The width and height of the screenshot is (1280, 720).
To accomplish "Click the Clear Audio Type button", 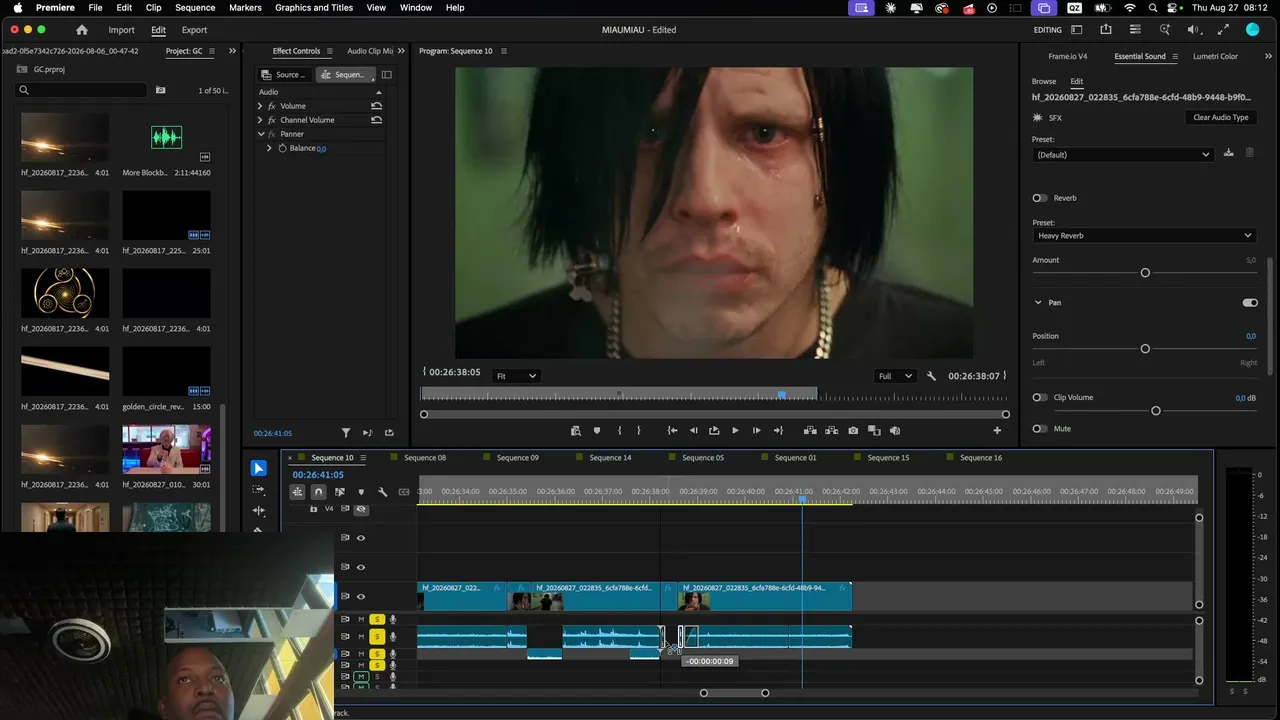I will [x=1221, y=118].
